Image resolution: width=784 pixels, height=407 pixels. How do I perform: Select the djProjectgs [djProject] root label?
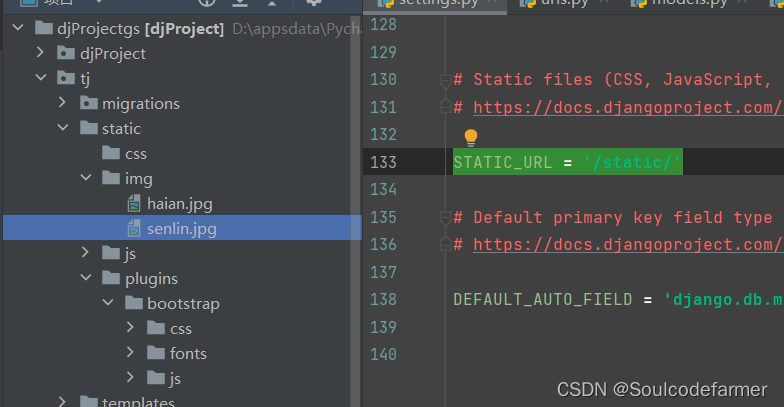click(x=140, y=29)
